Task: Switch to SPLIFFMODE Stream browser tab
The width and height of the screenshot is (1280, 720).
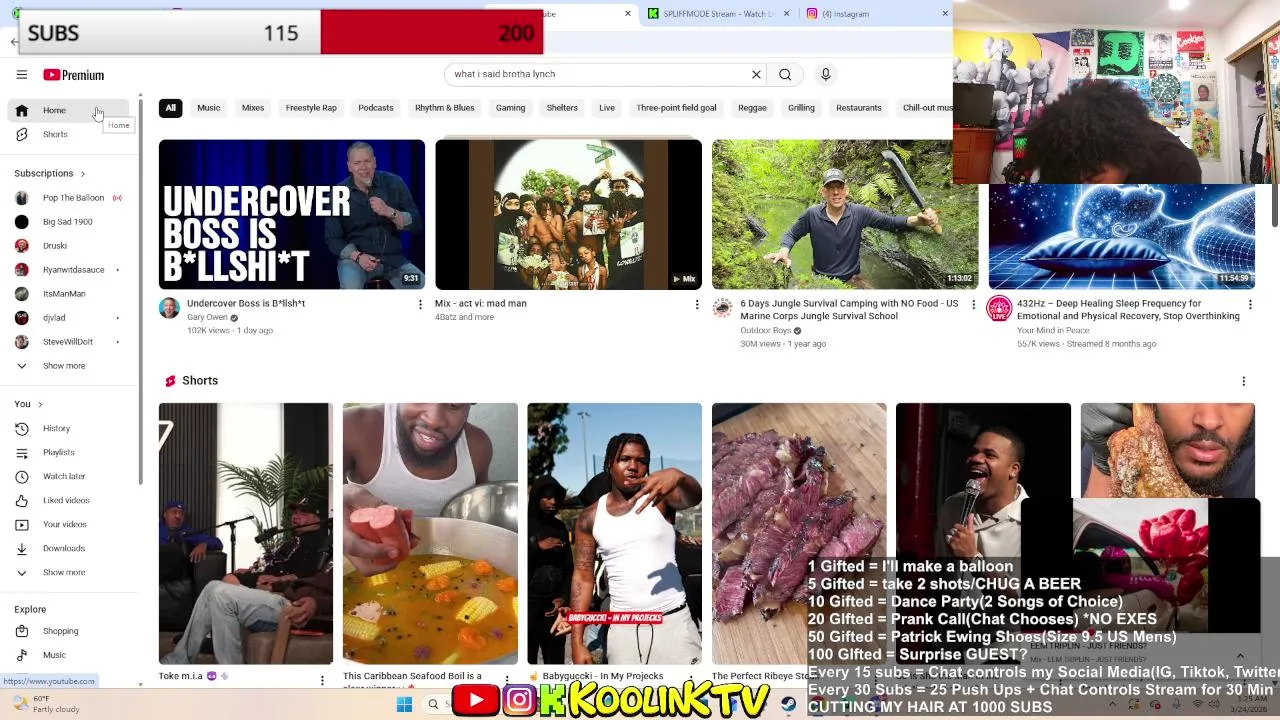Action: click(718, 14)
